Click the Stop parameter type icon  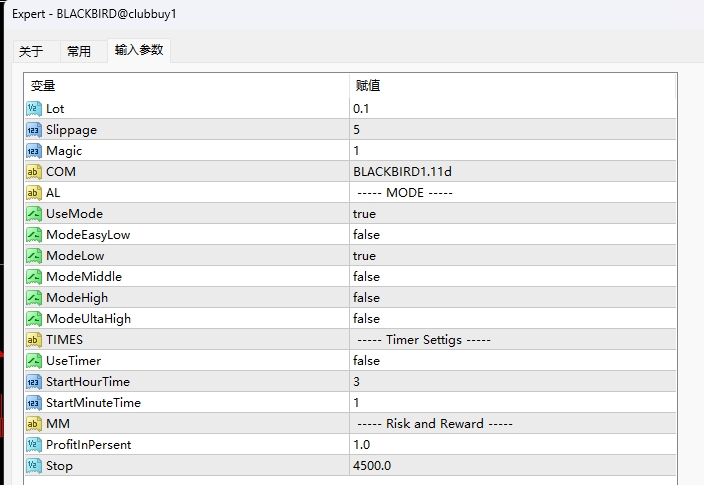coord(33,466)
